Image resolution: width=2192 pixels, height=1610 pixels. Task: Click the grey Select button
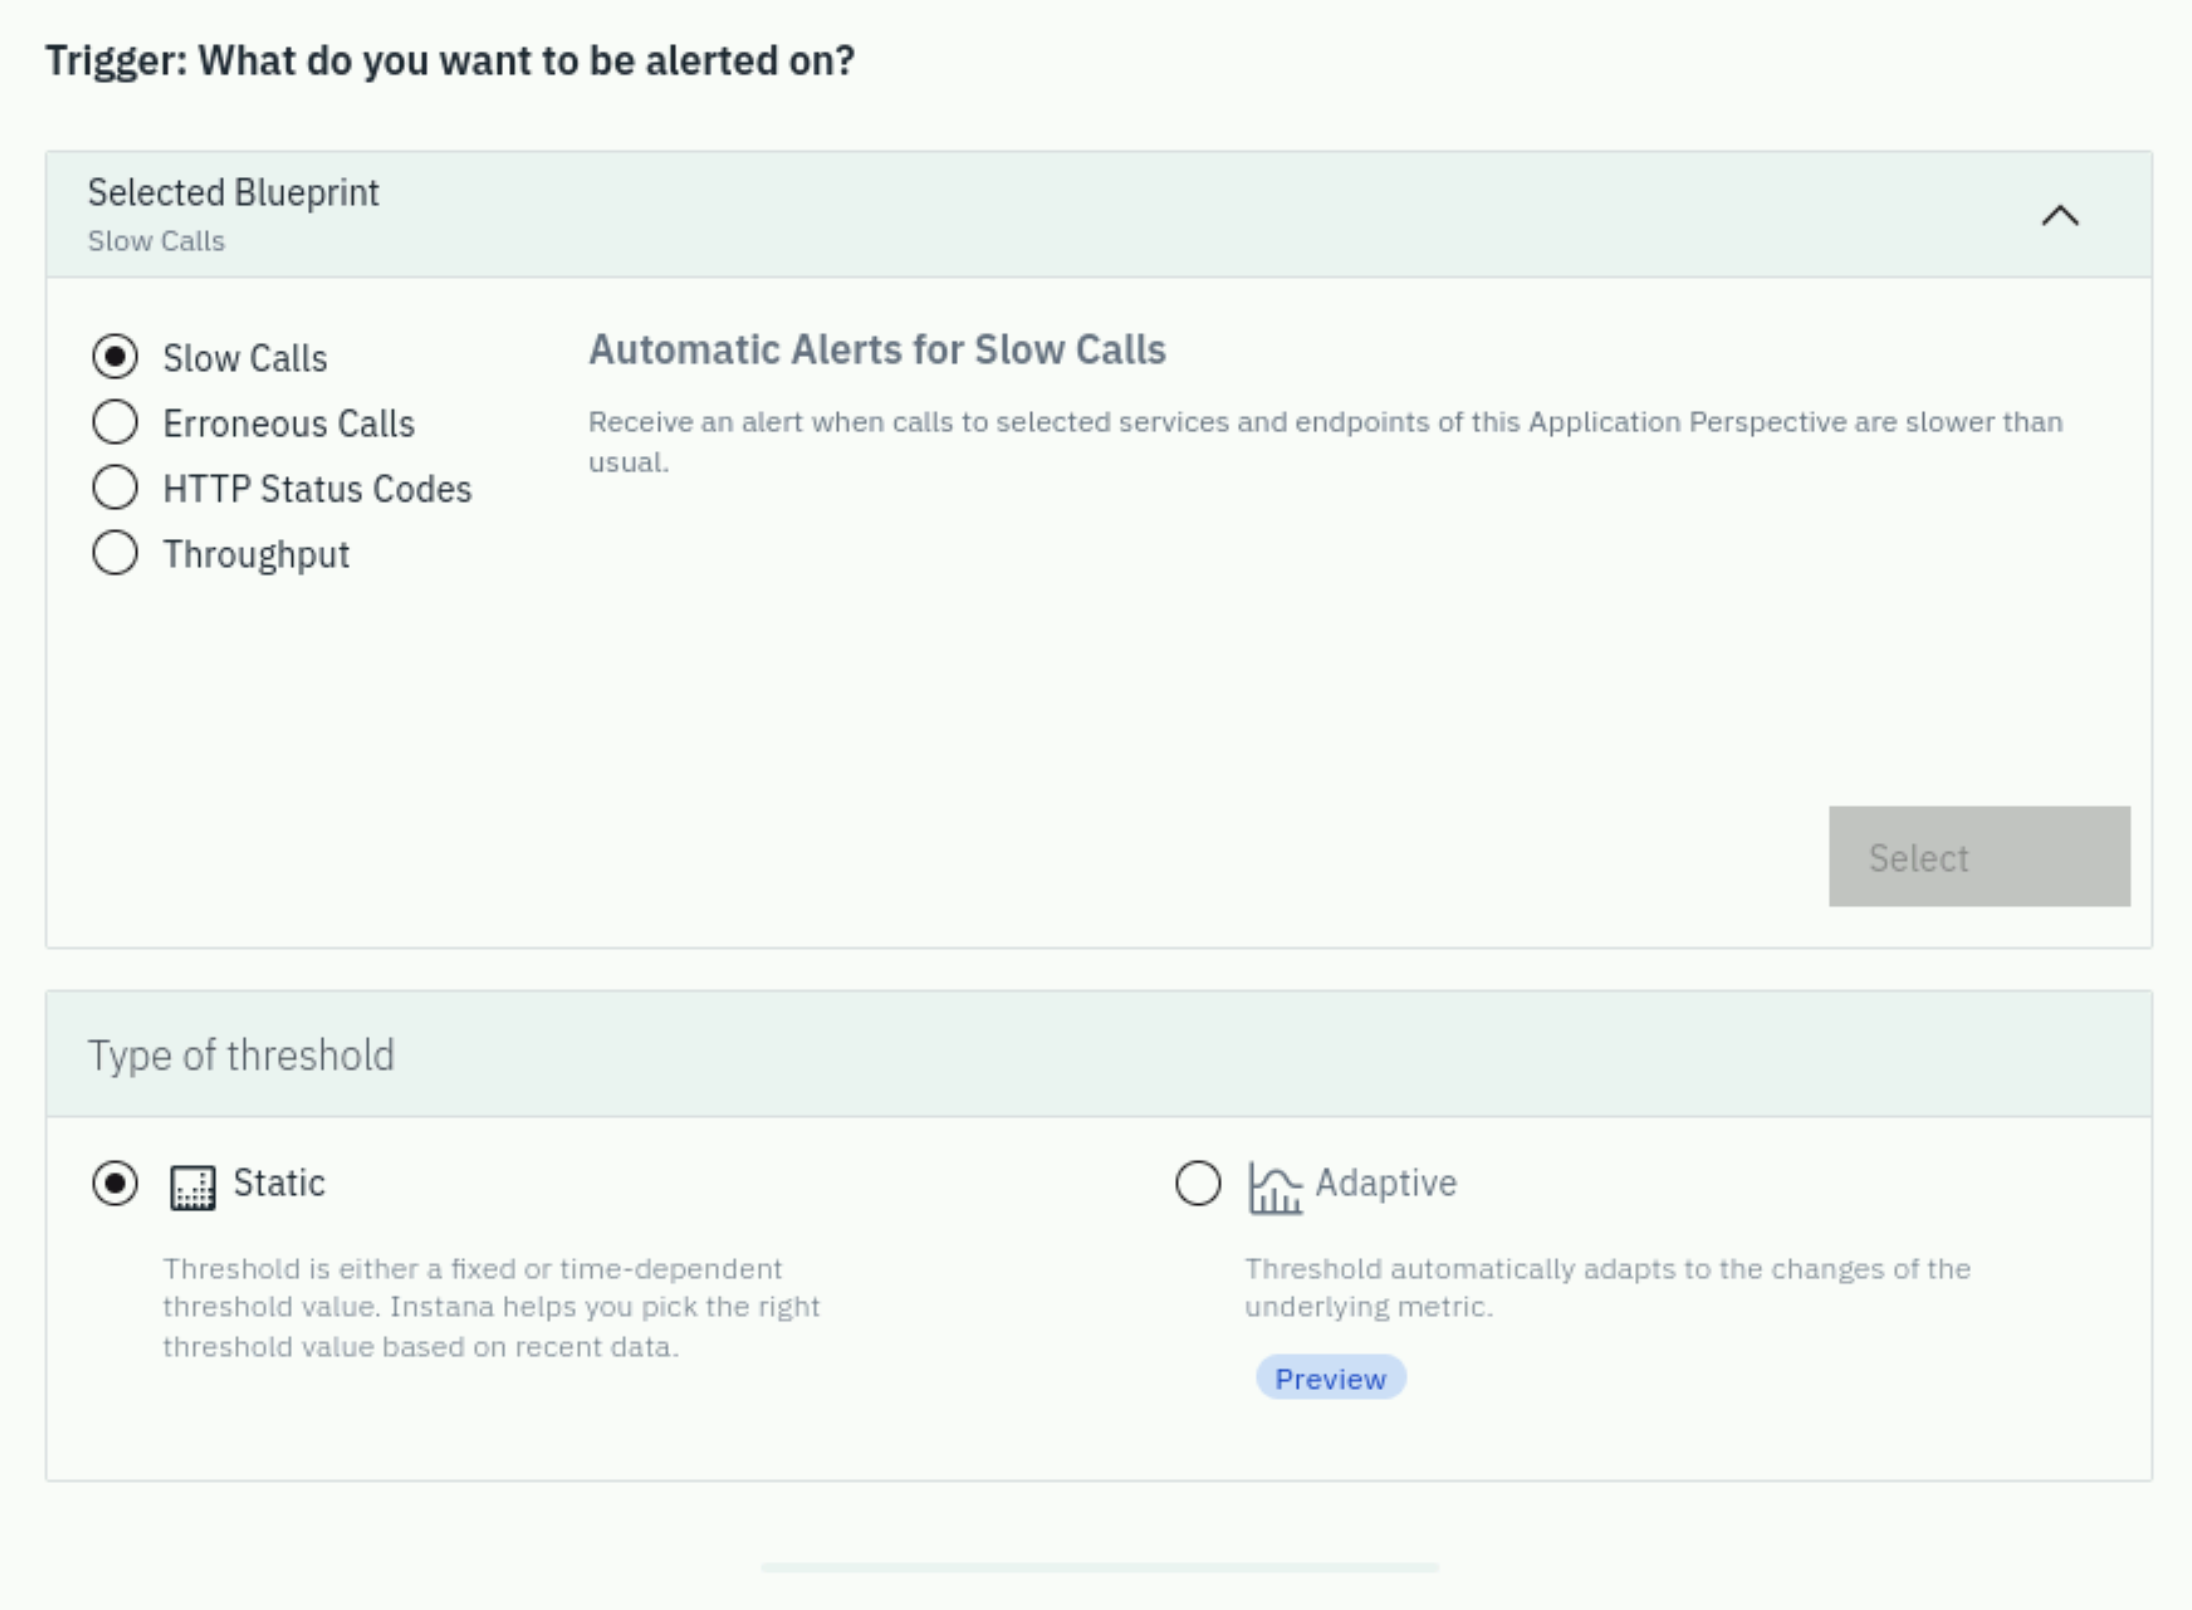click(x=1979, y=857)
